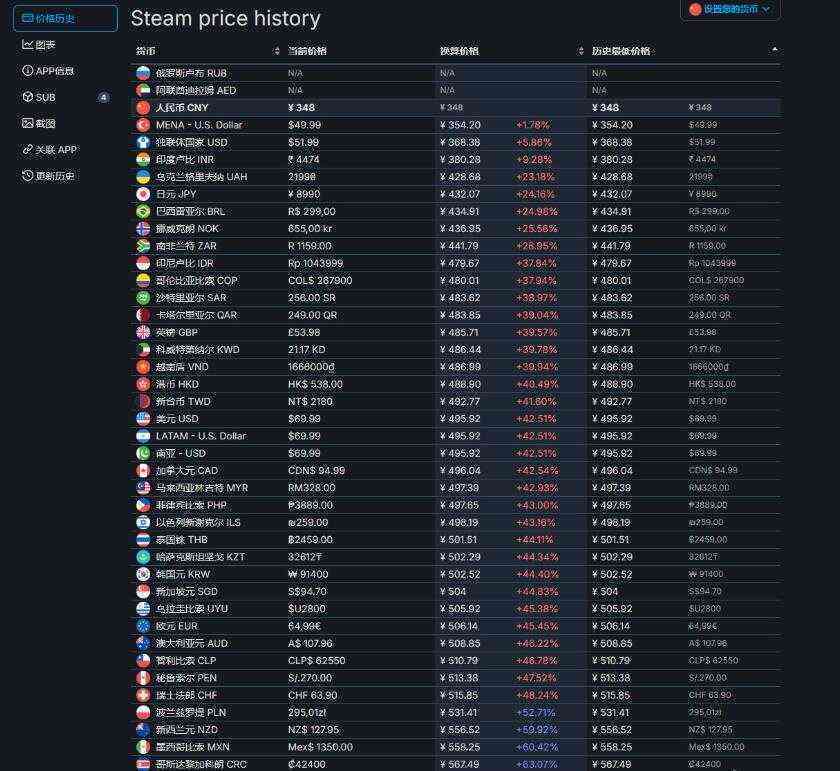Open the 关联 APP sidebar item

coord(49,149)
